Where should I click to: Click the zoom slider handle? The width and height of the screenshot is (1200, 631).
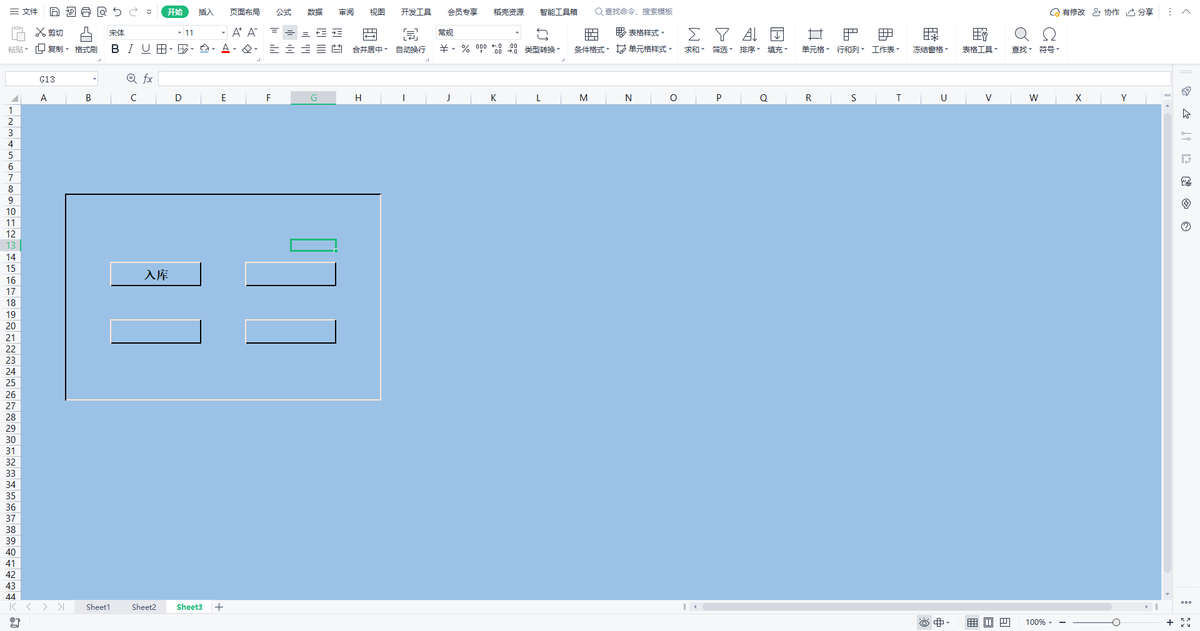(x=1116, y=622)
